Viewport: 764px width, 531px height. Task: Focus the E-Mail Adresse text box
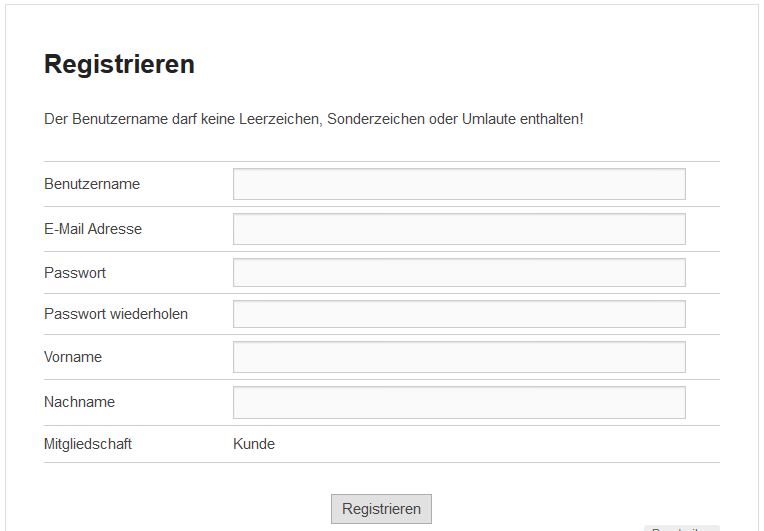coord(459,229)
